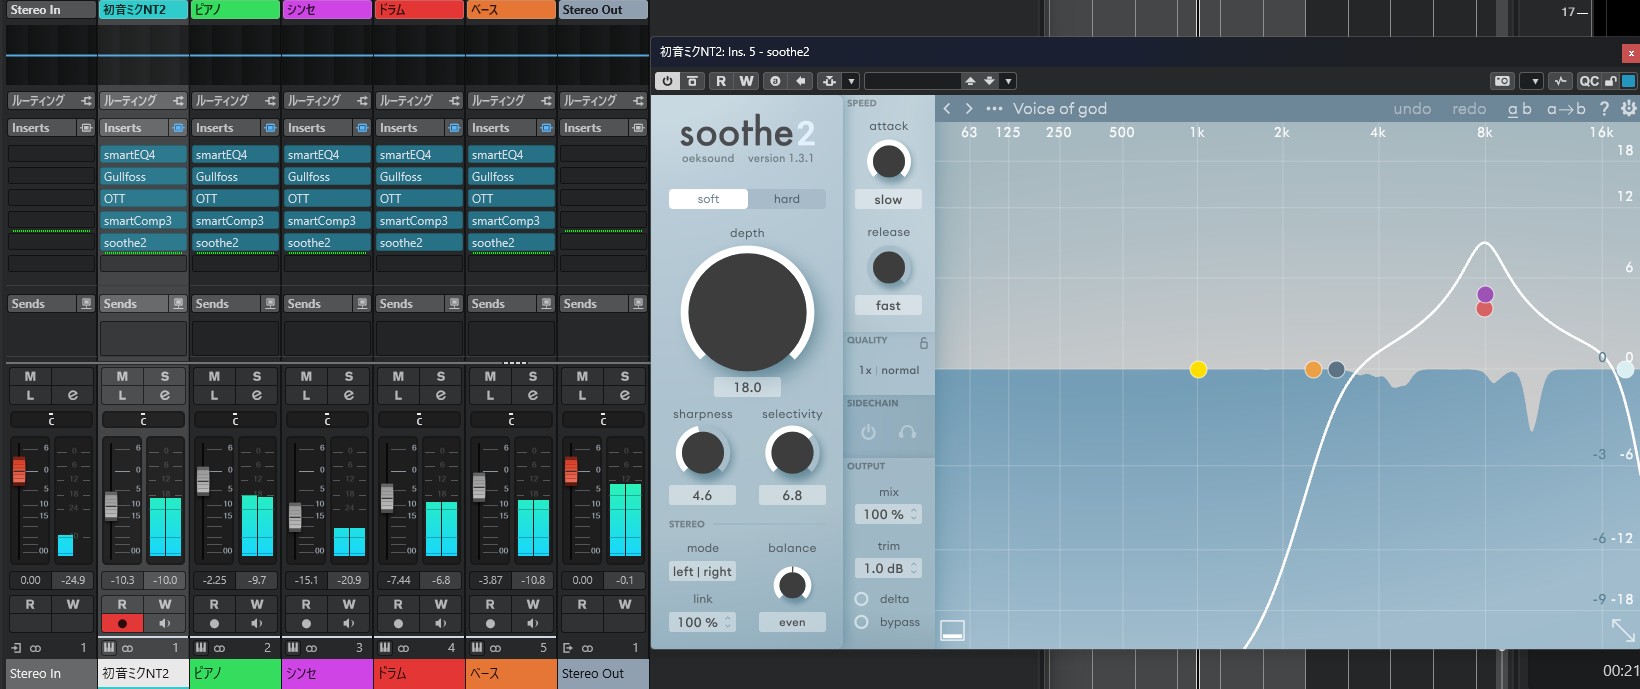Click the plugin snapshot camera icon
Image resolution: width=1640 pixels, height=689 pixels.
1502,81
